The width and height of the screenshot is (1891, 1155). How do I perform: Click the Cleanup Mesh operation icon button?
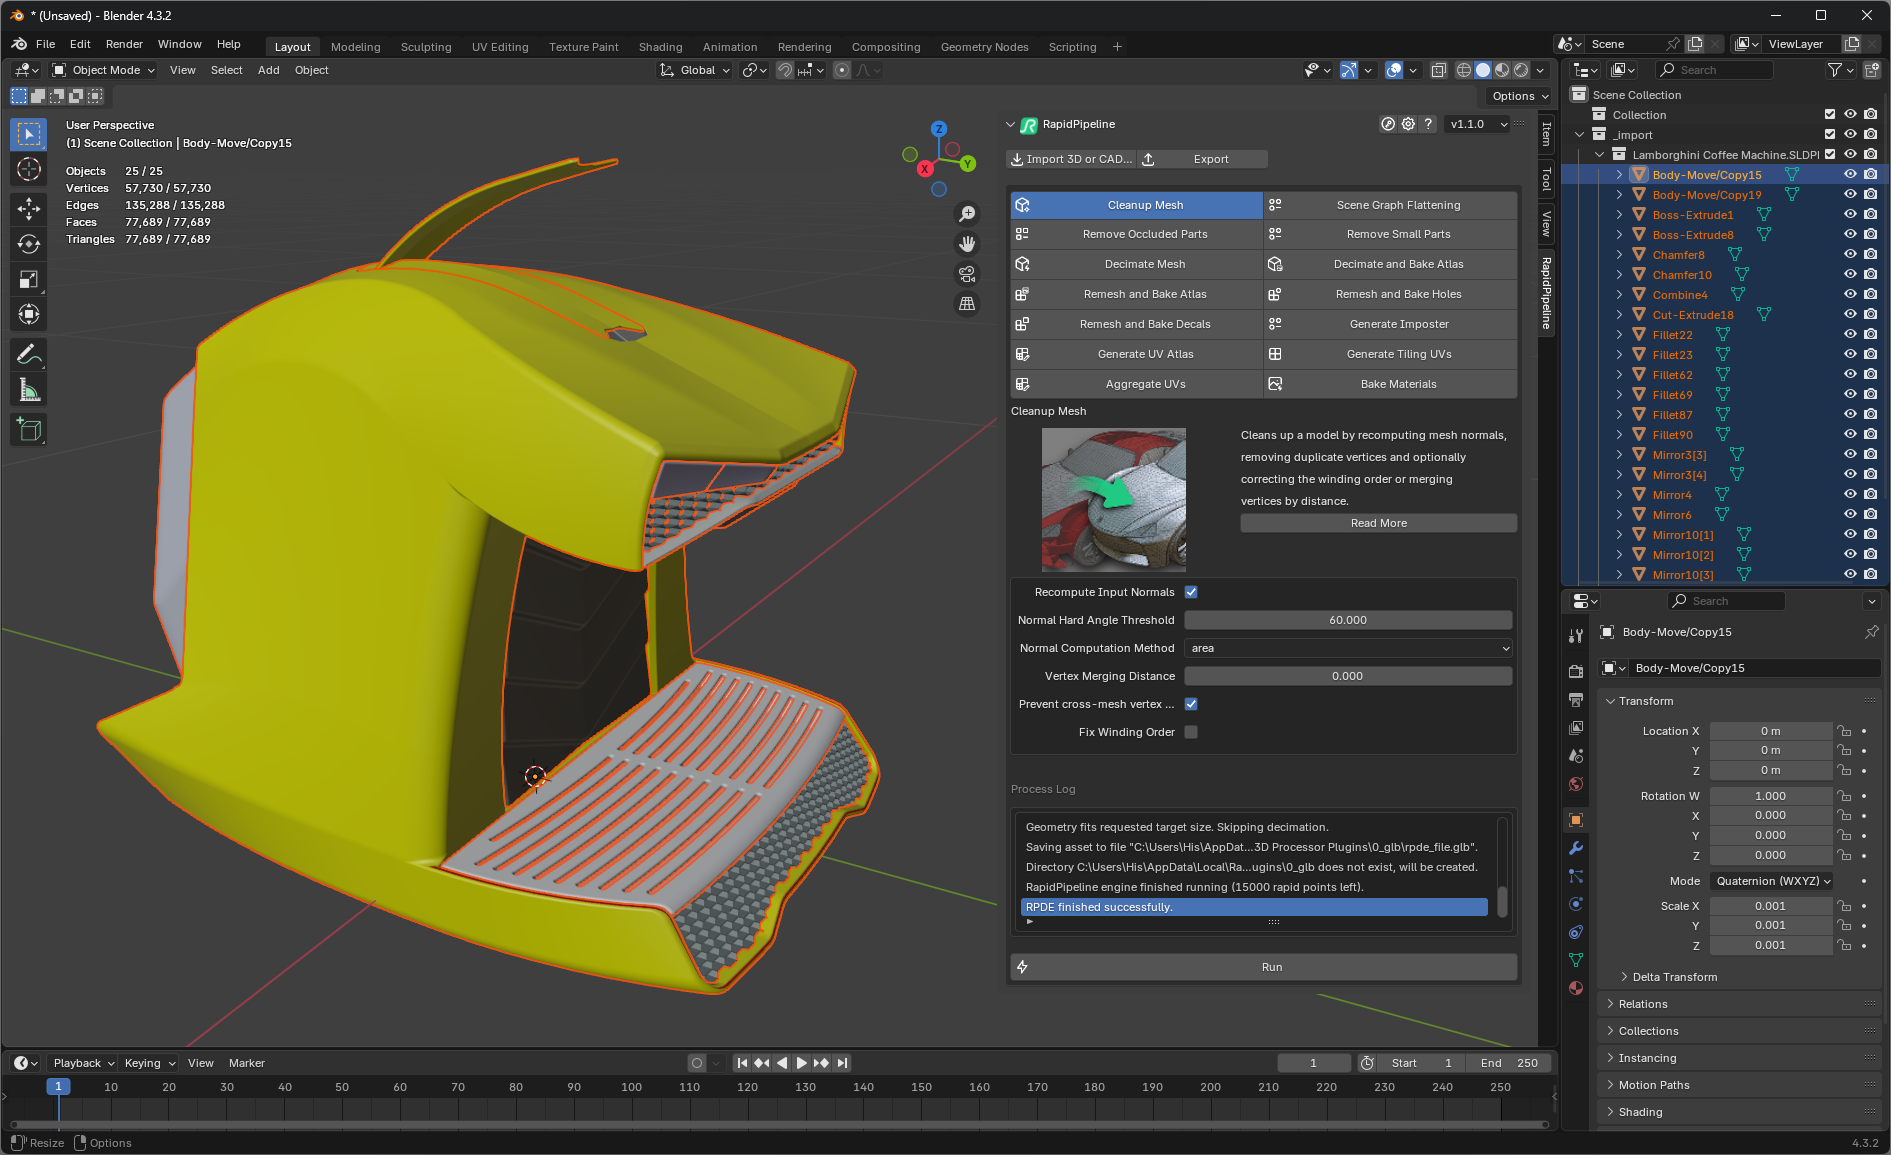(x=1023, y=205)
